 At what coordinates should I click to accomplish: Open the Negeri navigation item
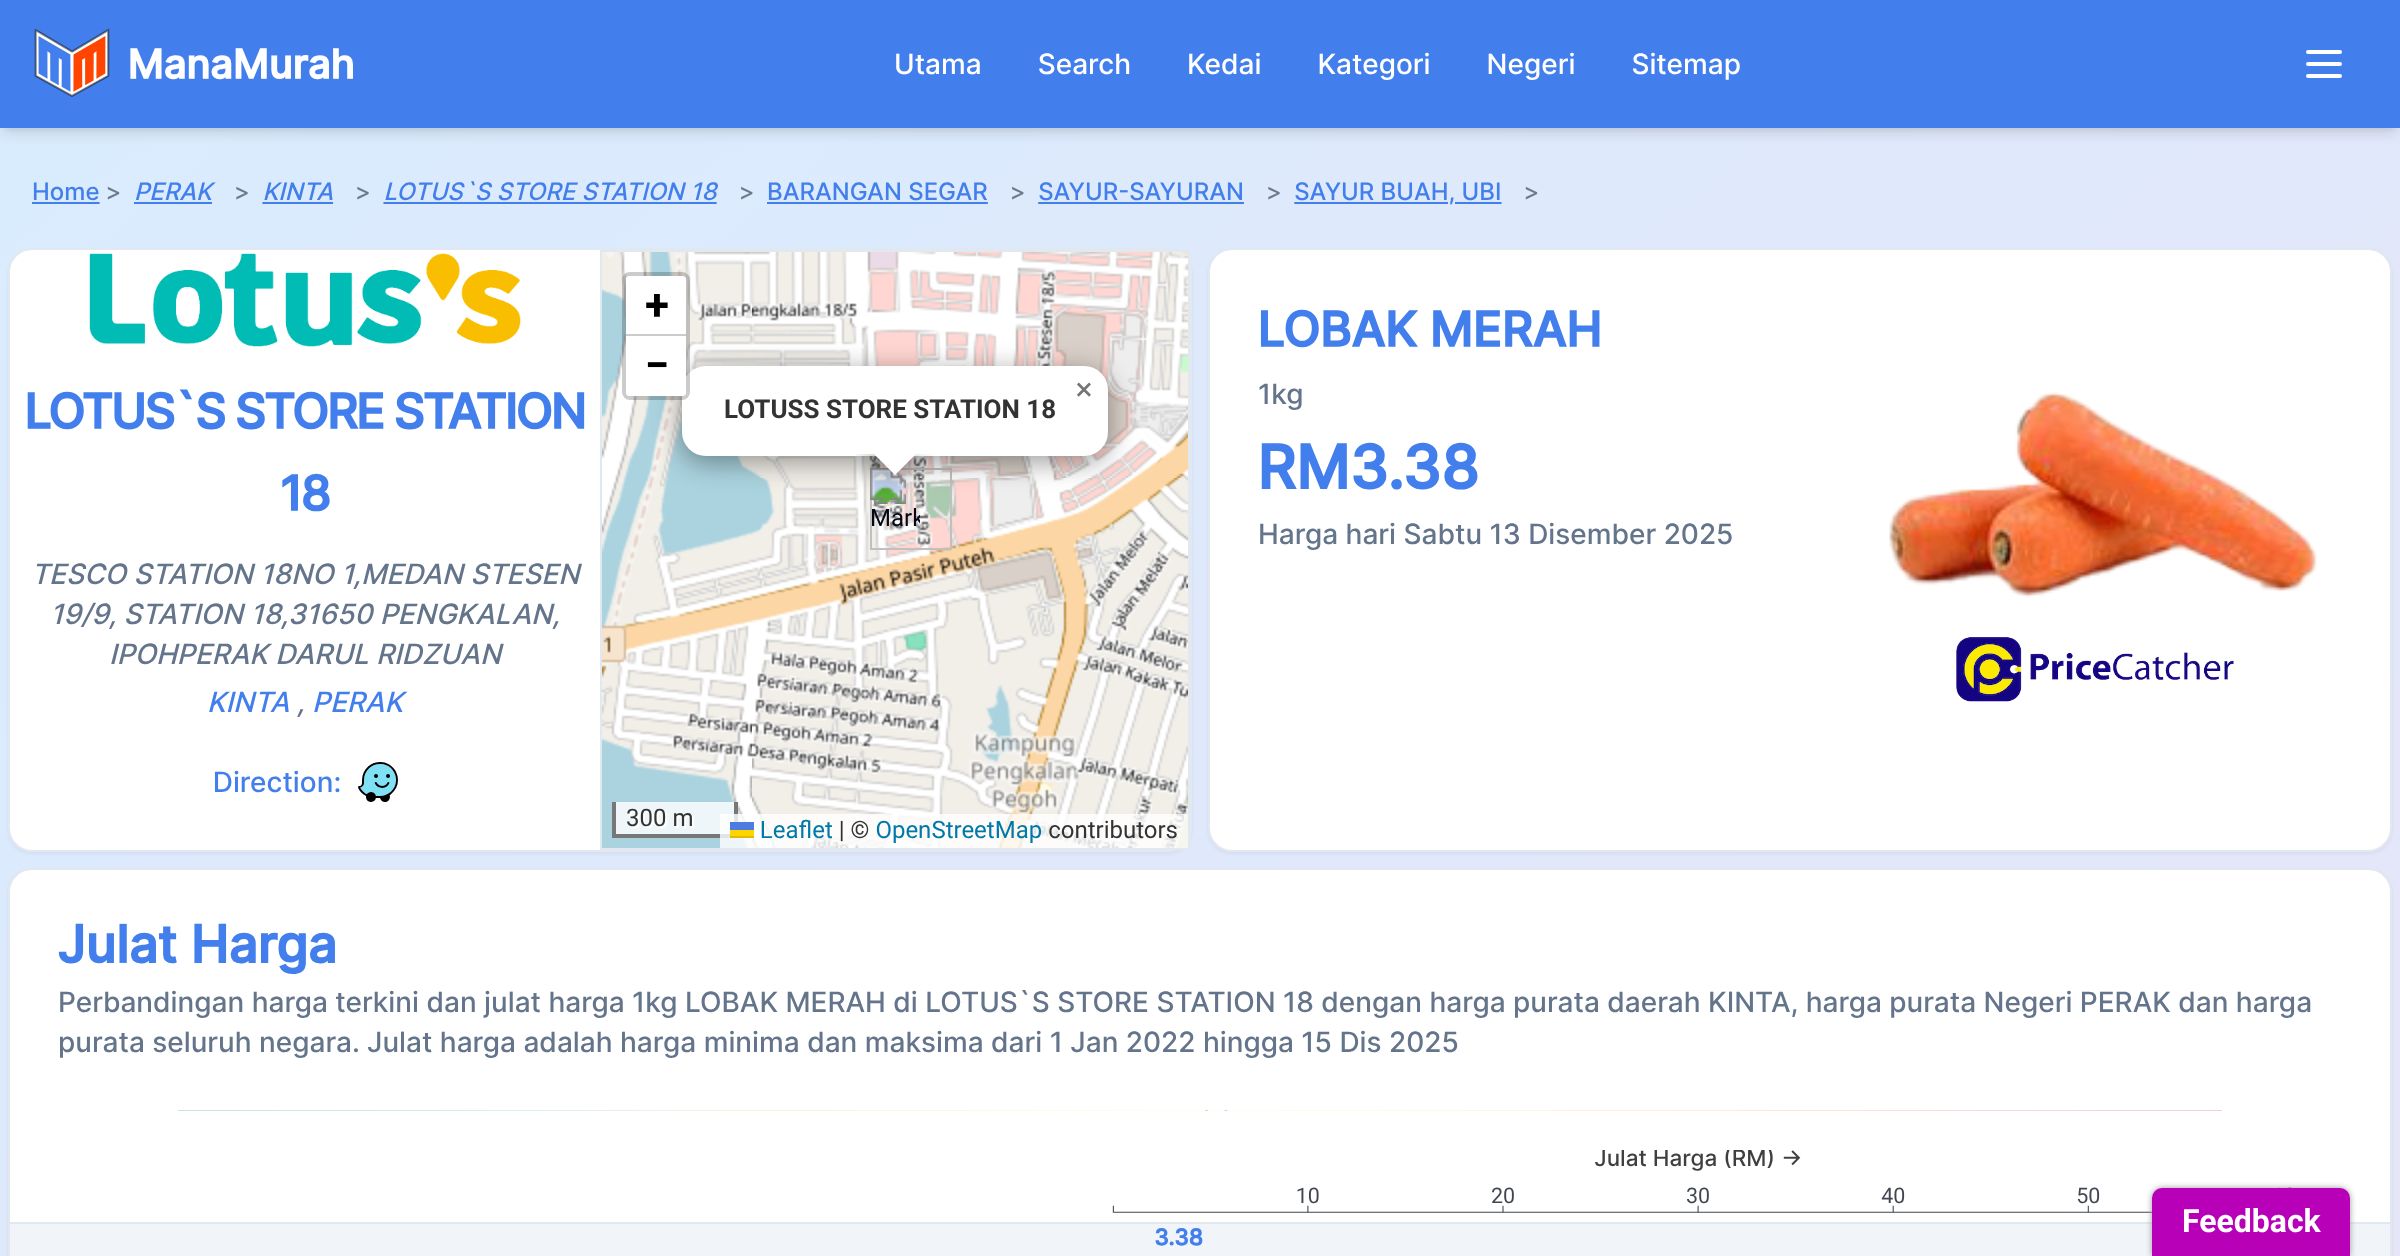pos(1530,64)
